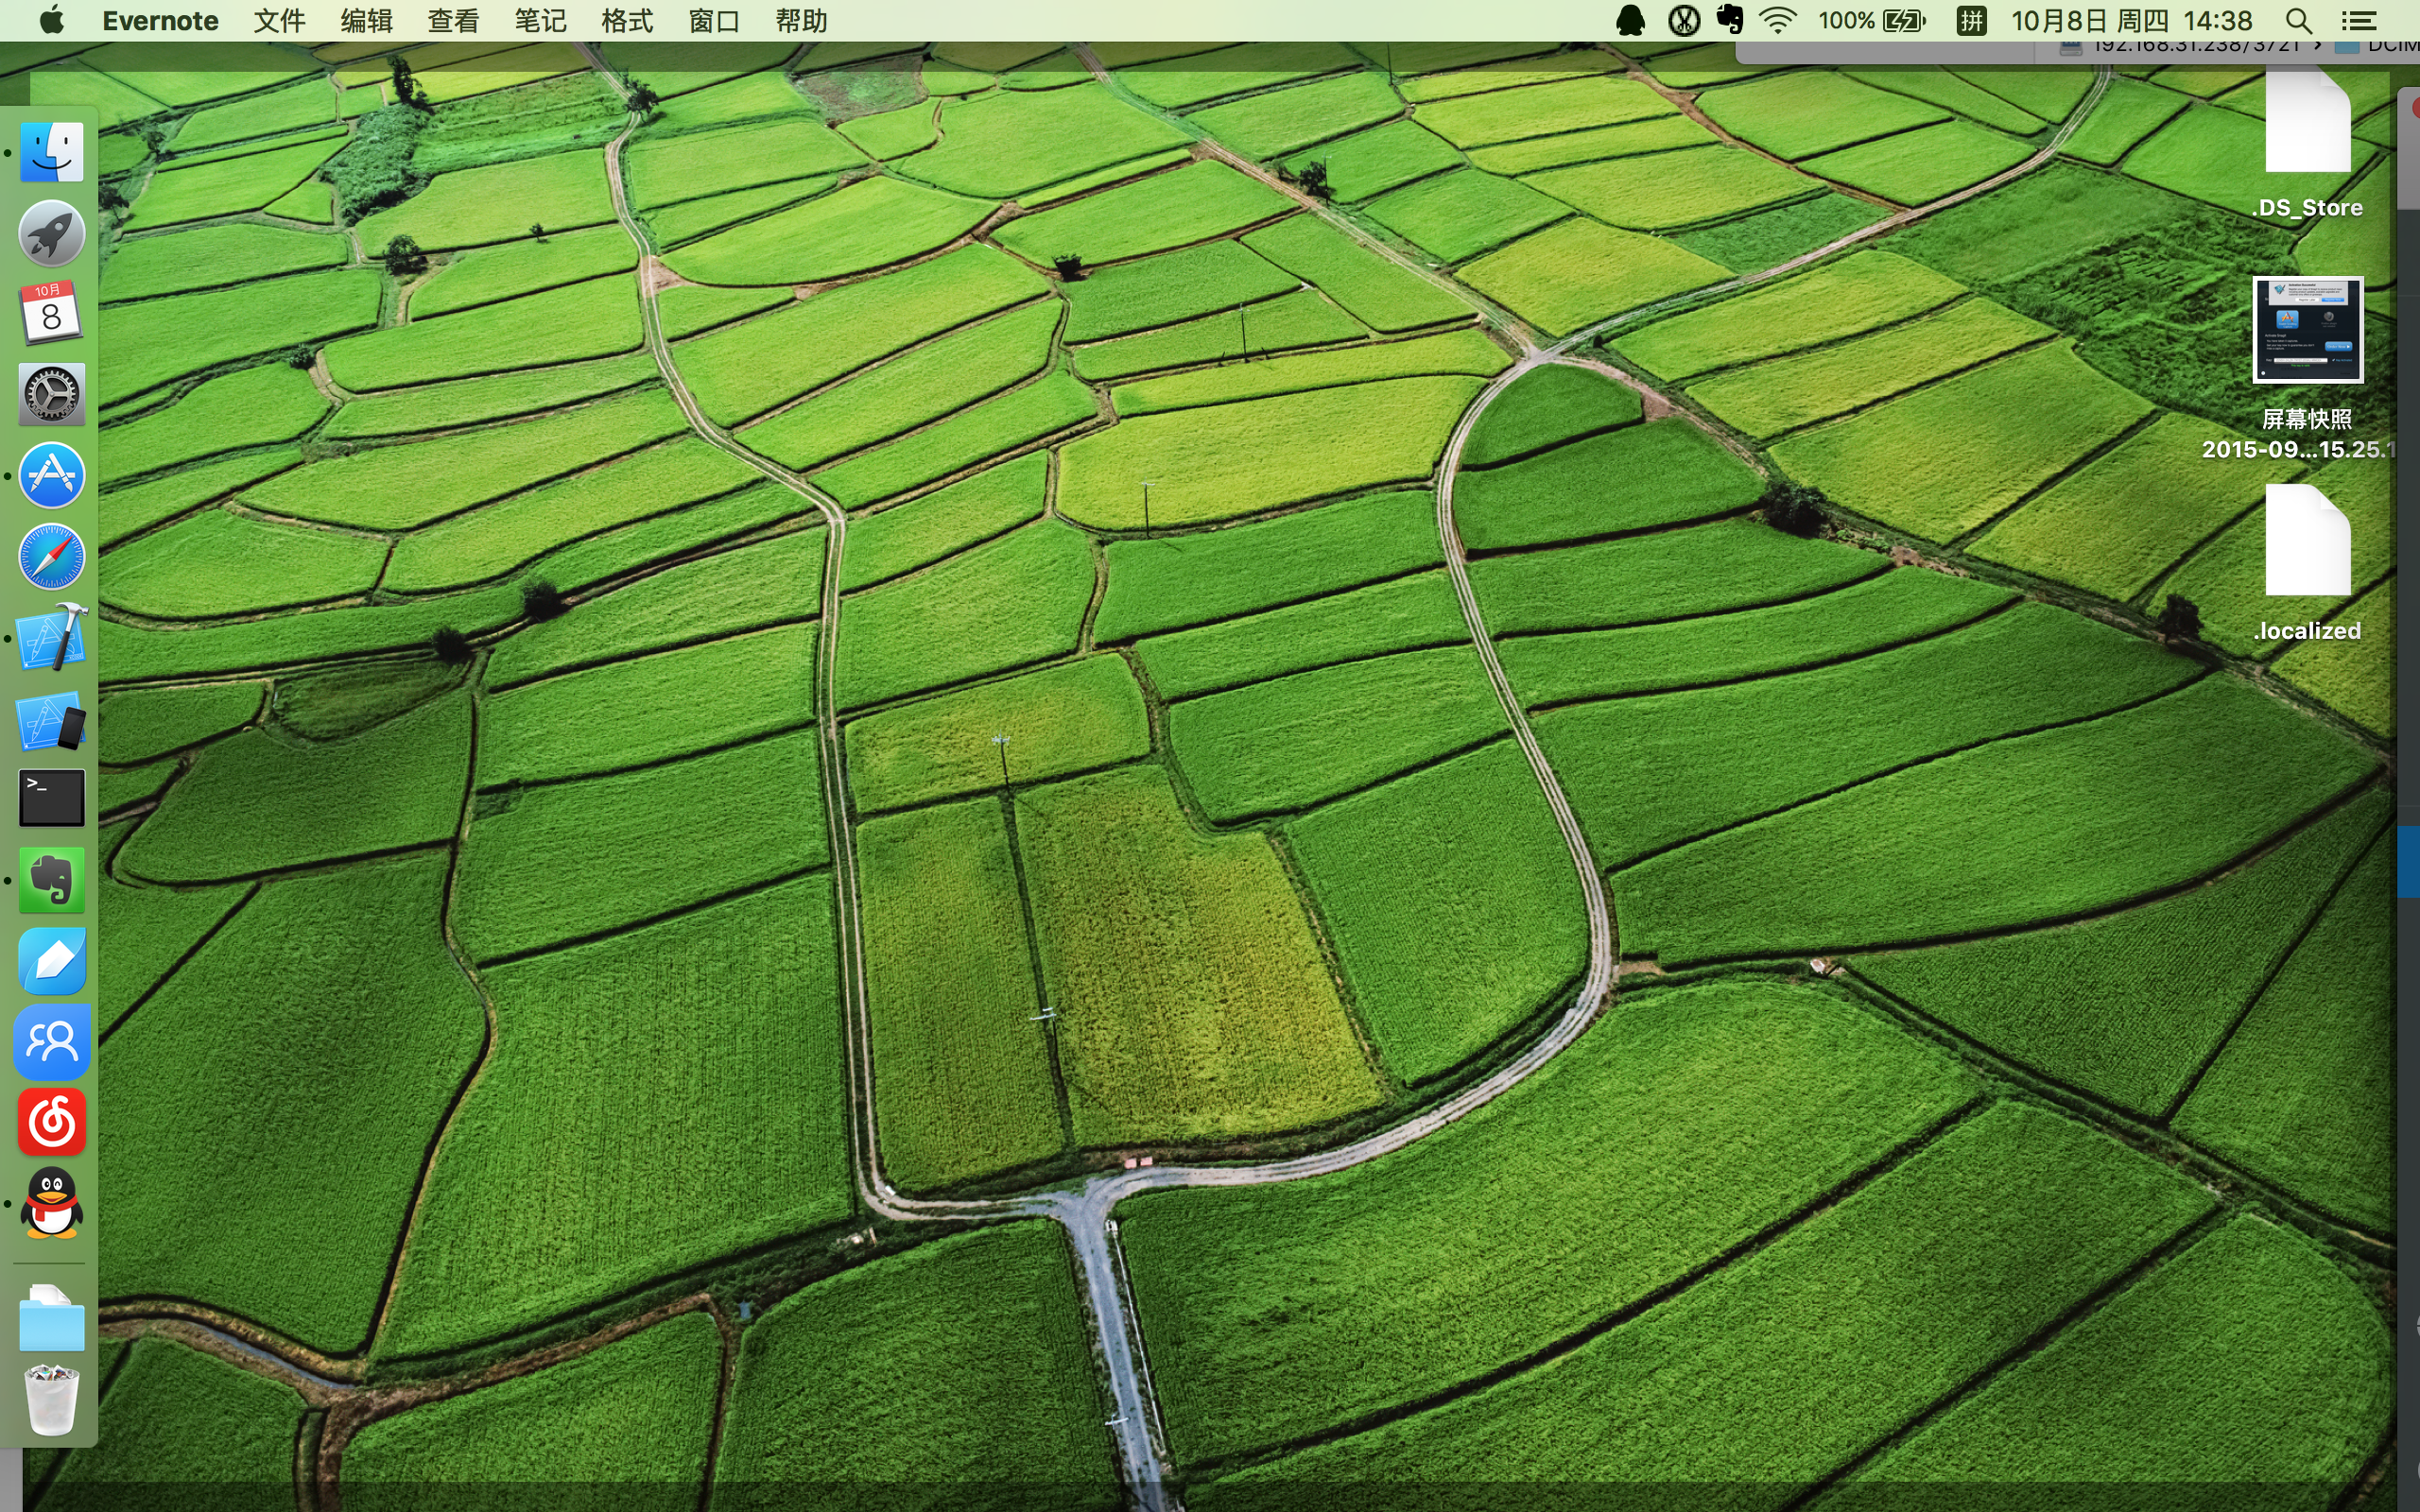The width and height of the screenshot is (2420, 1512).
Task: Open the Wi-Fi status menu
Action: pyautogui.click(x=1778, y=21)
